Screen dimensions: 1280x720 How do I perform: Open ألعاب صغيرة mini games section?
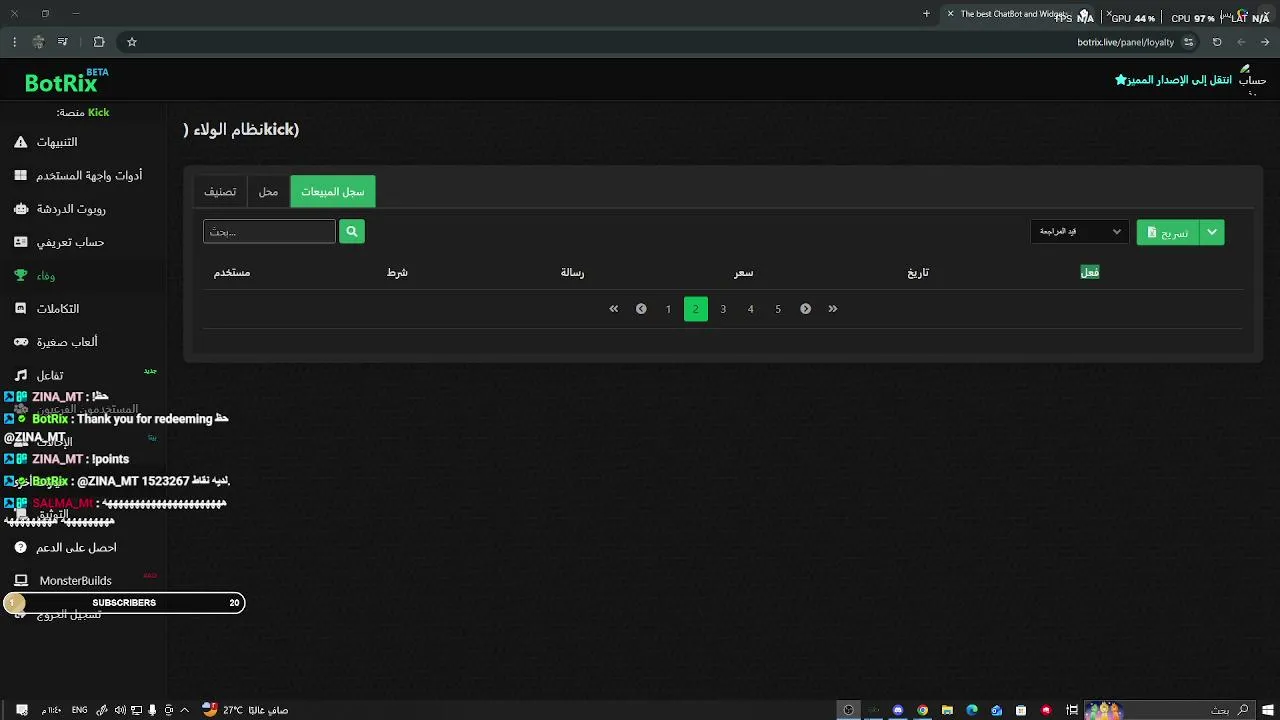67,342
